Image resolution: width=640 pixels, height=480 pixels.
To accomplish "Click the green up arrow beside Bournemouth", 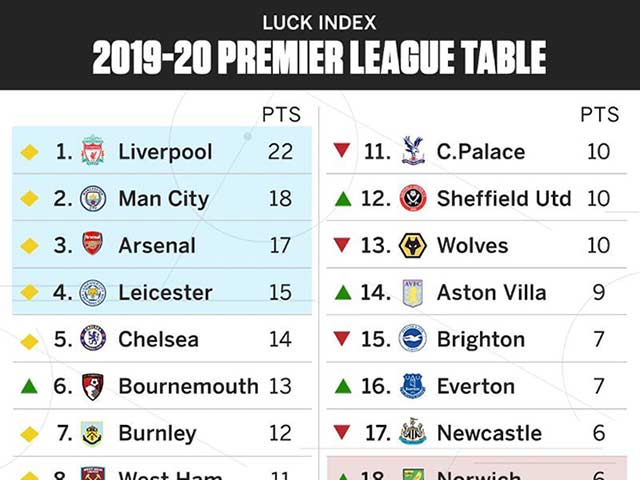I will coord(30,386).
